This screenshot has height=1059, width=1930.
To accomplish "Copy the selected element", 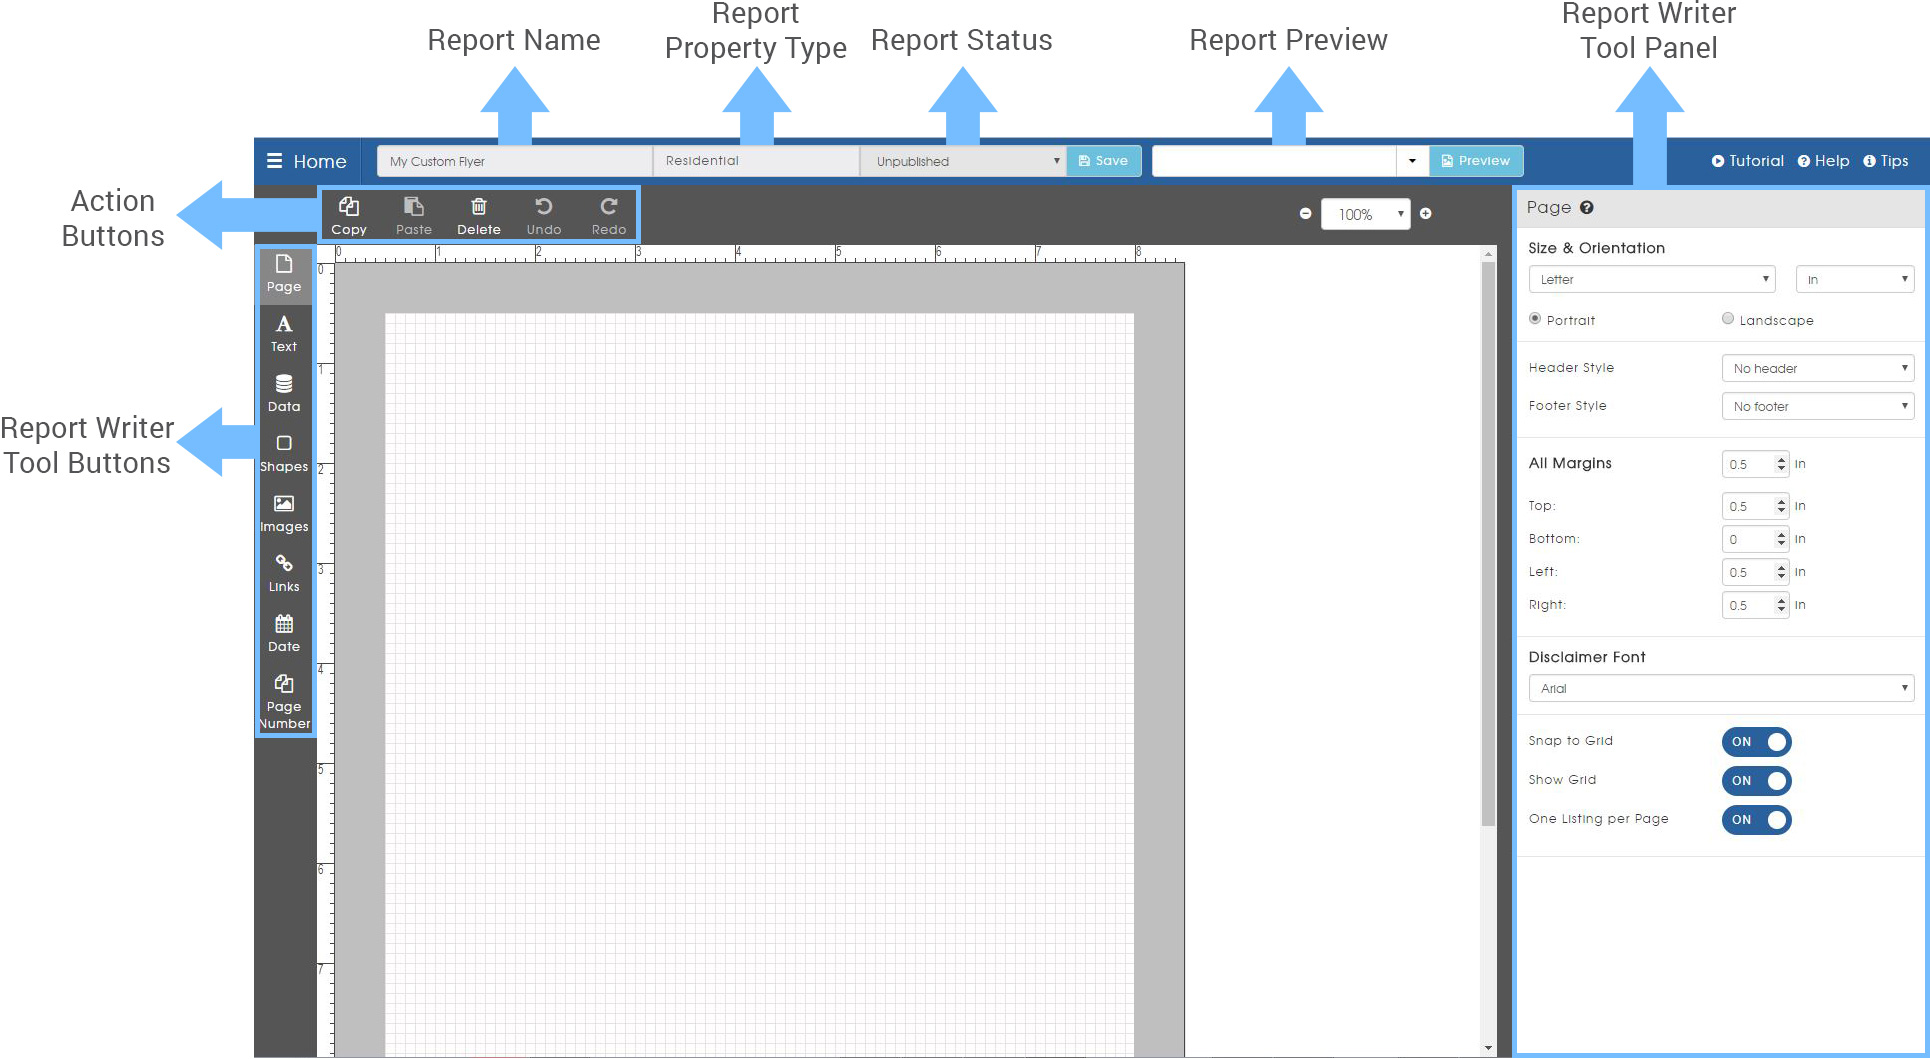I will coord(349,213).
